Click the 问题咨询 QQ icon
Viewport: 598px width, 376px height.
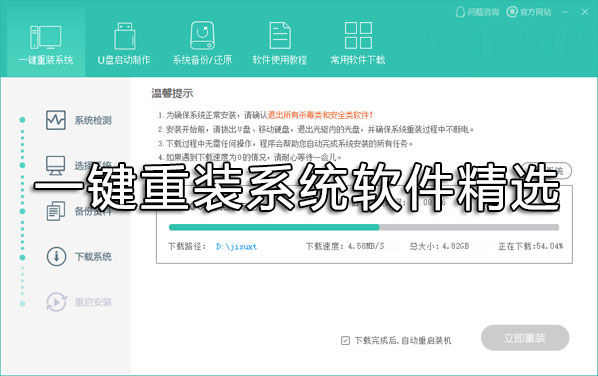tap(461, 12)
